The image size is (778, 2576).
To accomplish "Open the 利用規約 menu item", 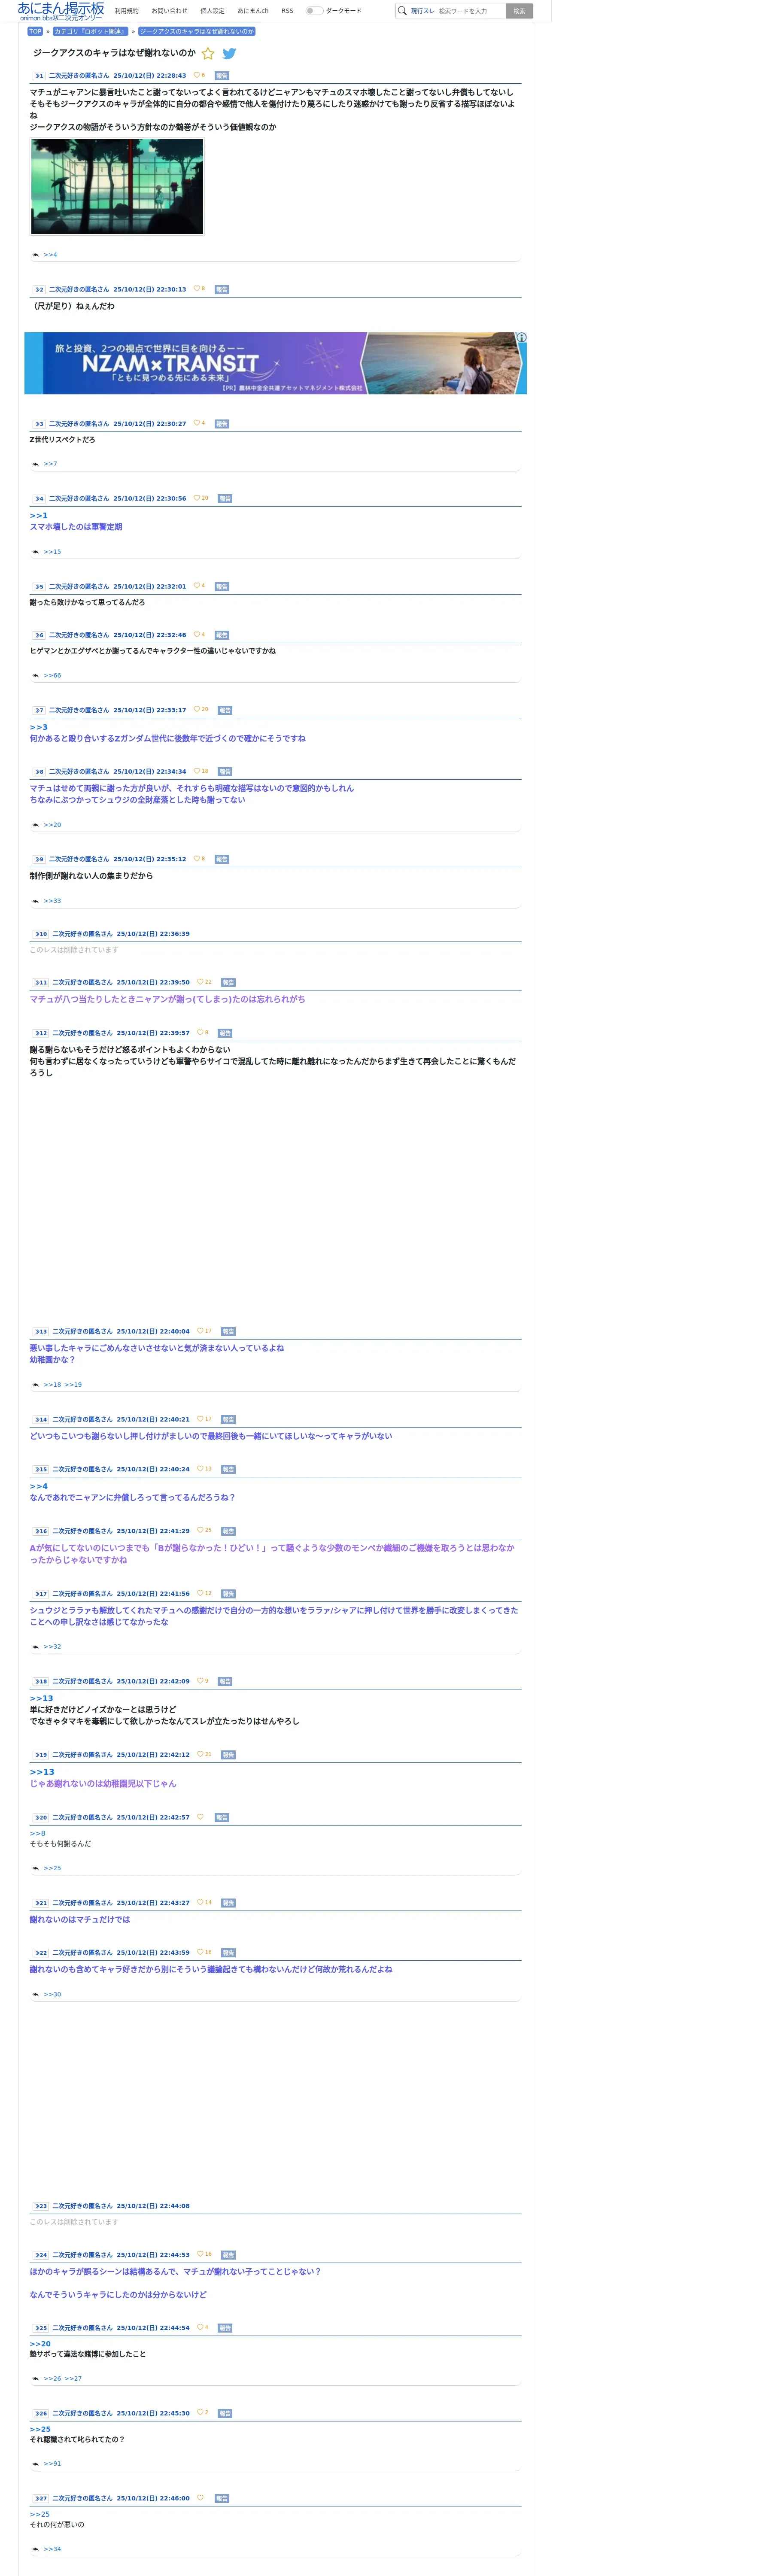I will click(127, 11).
